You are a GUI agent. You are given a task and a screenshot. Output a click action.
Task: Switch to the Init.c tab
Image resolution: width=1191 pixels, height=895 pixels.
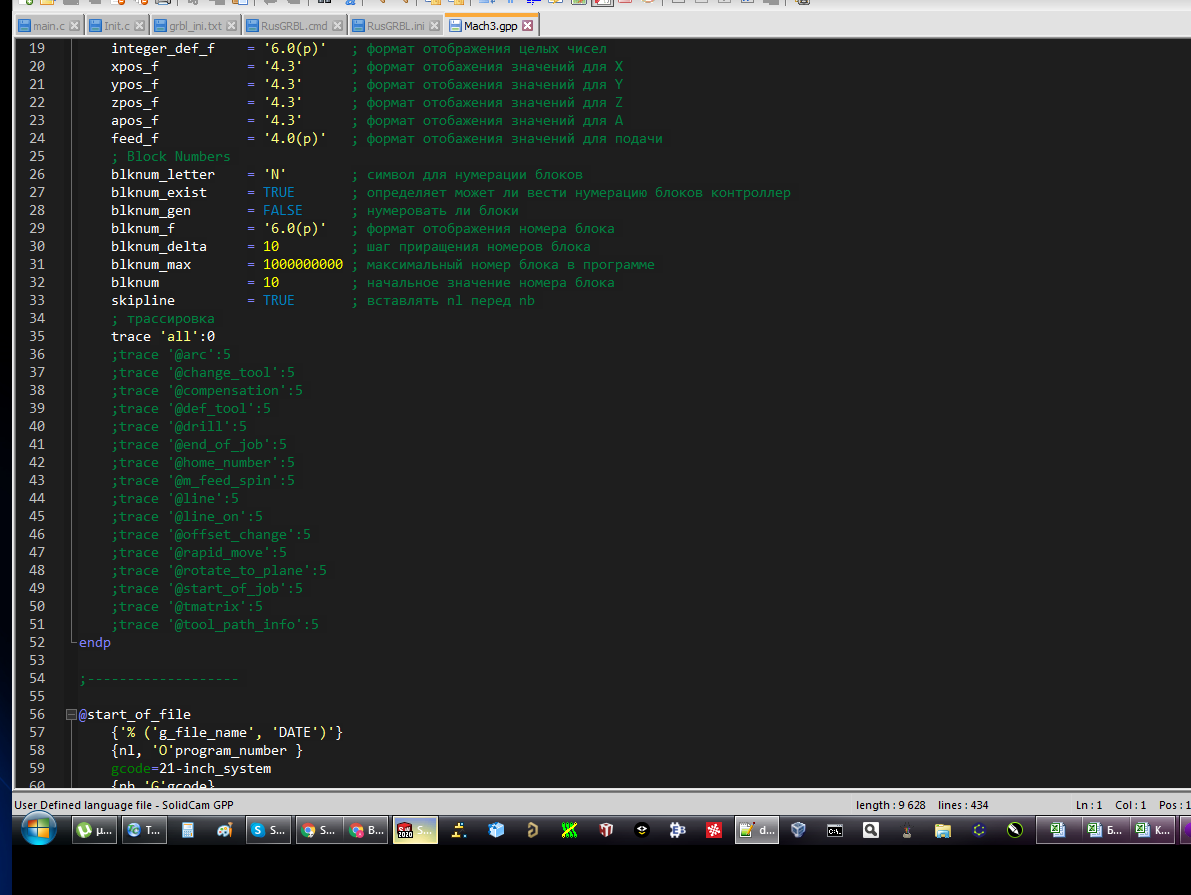click(x=116, y=26)
